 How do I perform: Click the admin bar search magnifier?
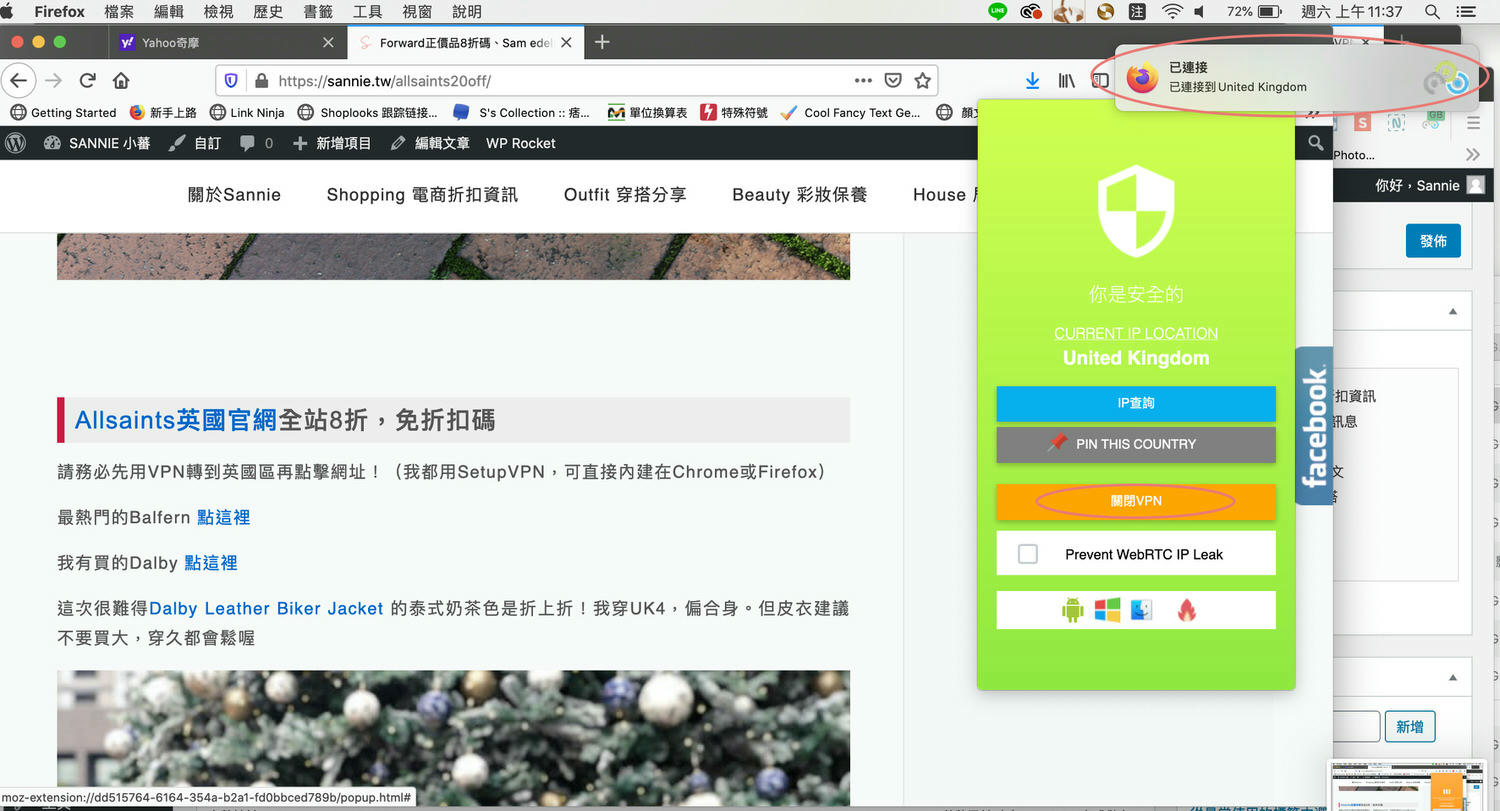[1315, 144]
